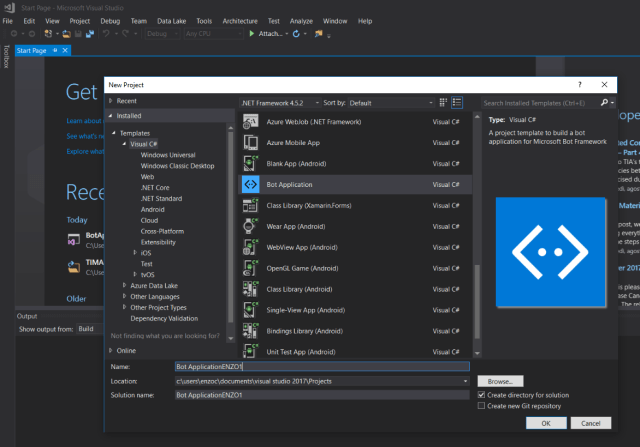Click the OK button
The height and width of the screenshot is (447, 640).
(x=546, y=423)
